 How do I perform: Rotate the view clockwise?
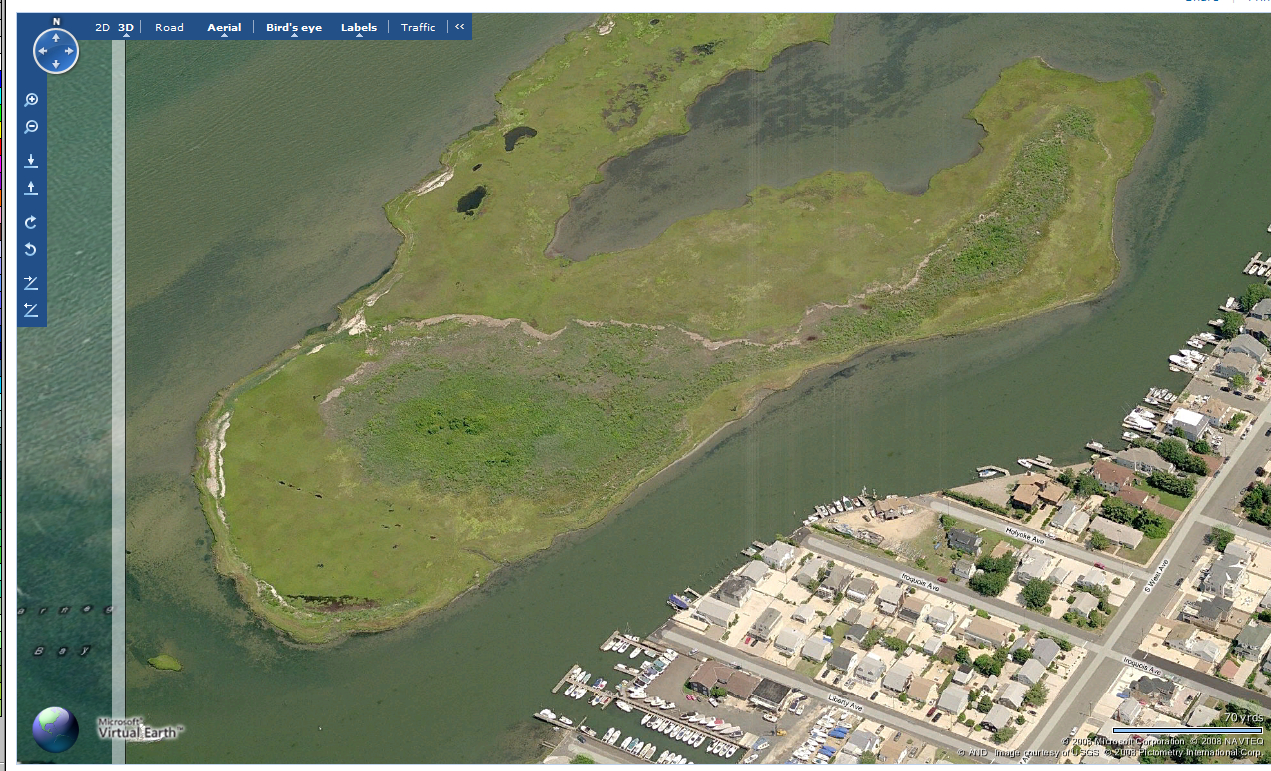pos(31,222)
